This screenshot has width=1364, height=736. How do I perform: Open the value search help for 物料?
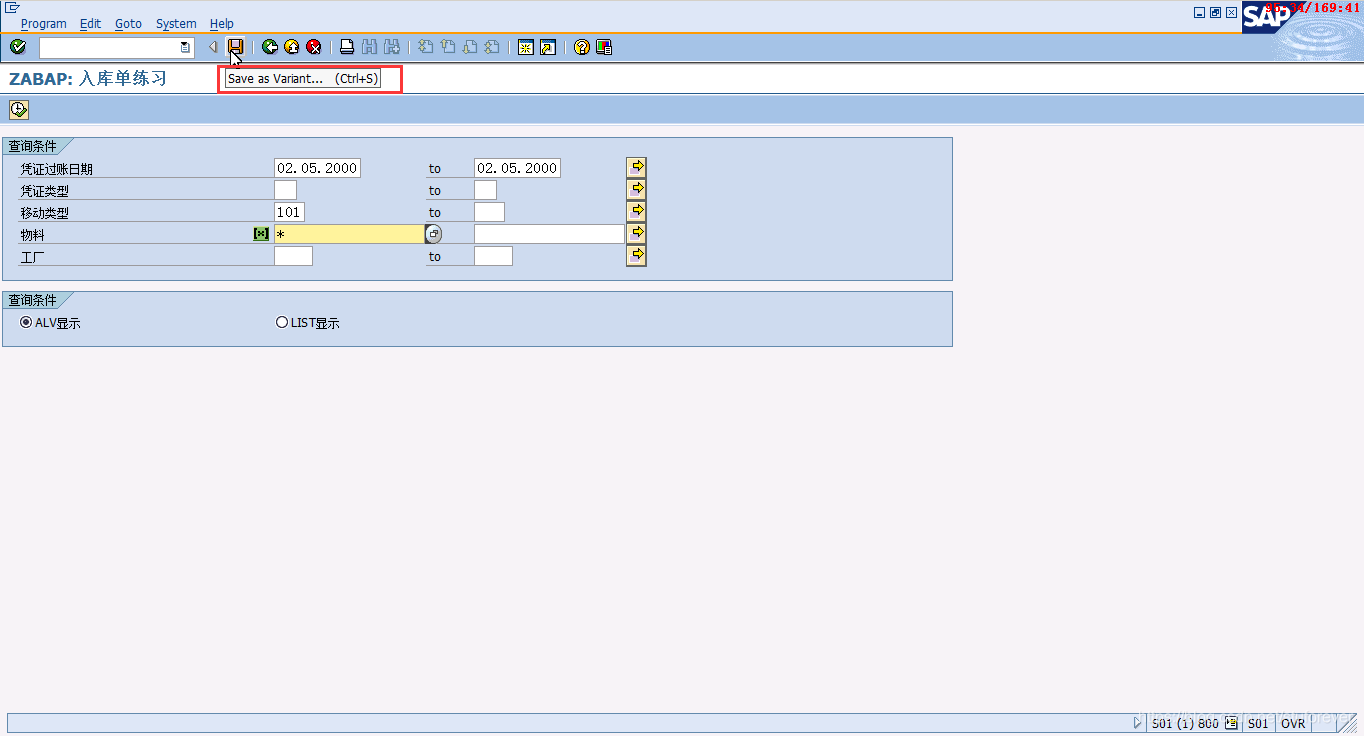tap(433, 234)
